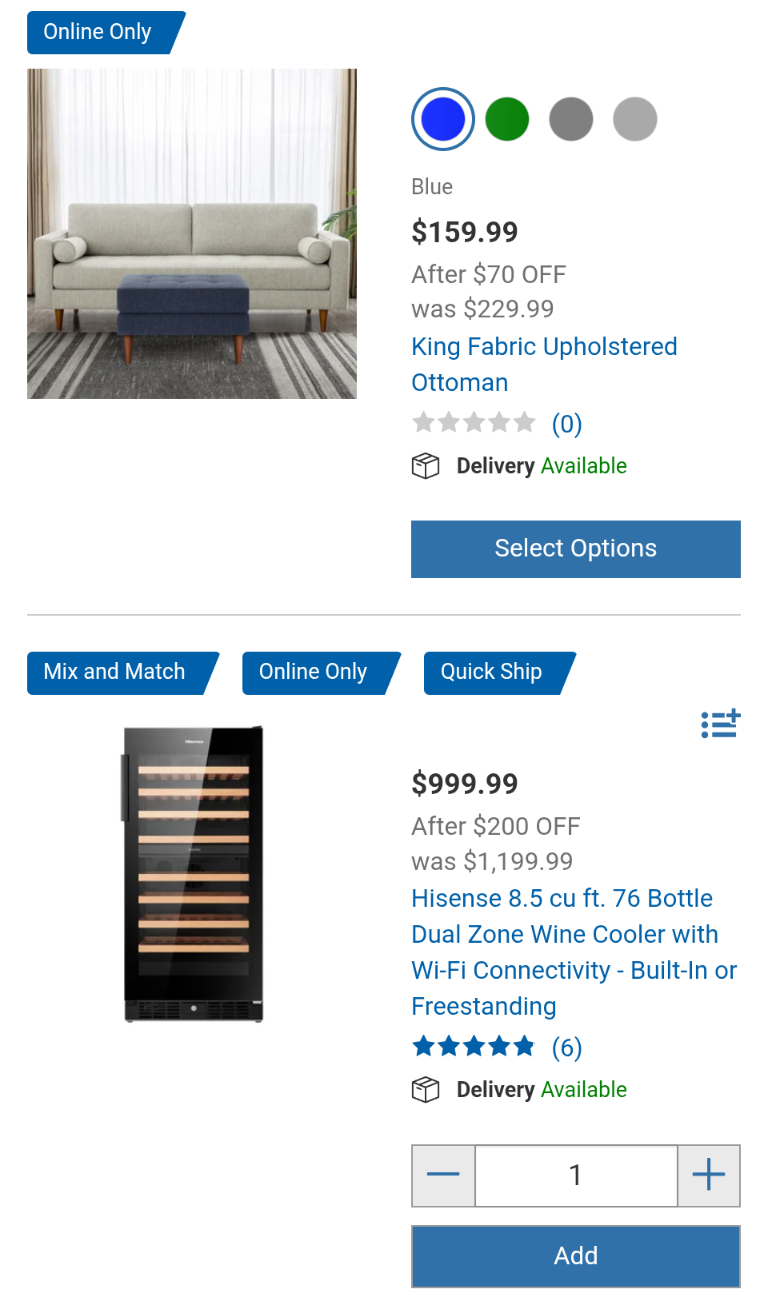Decrease wine cooler quantity with minus button
The image size is (767, 1307).
pyautogui.click(x=443, y=1175)
